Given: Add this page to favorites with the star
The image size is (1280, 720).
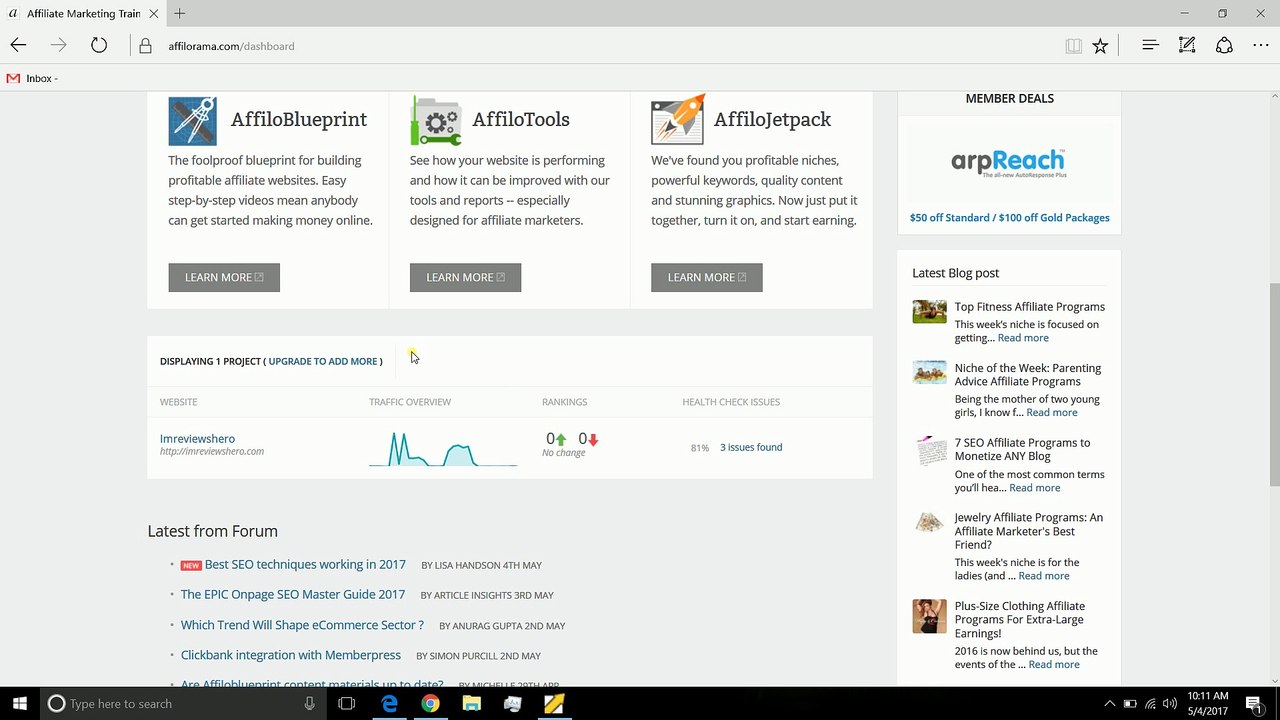Looking at the screenshot, I should pos(1100,46).
